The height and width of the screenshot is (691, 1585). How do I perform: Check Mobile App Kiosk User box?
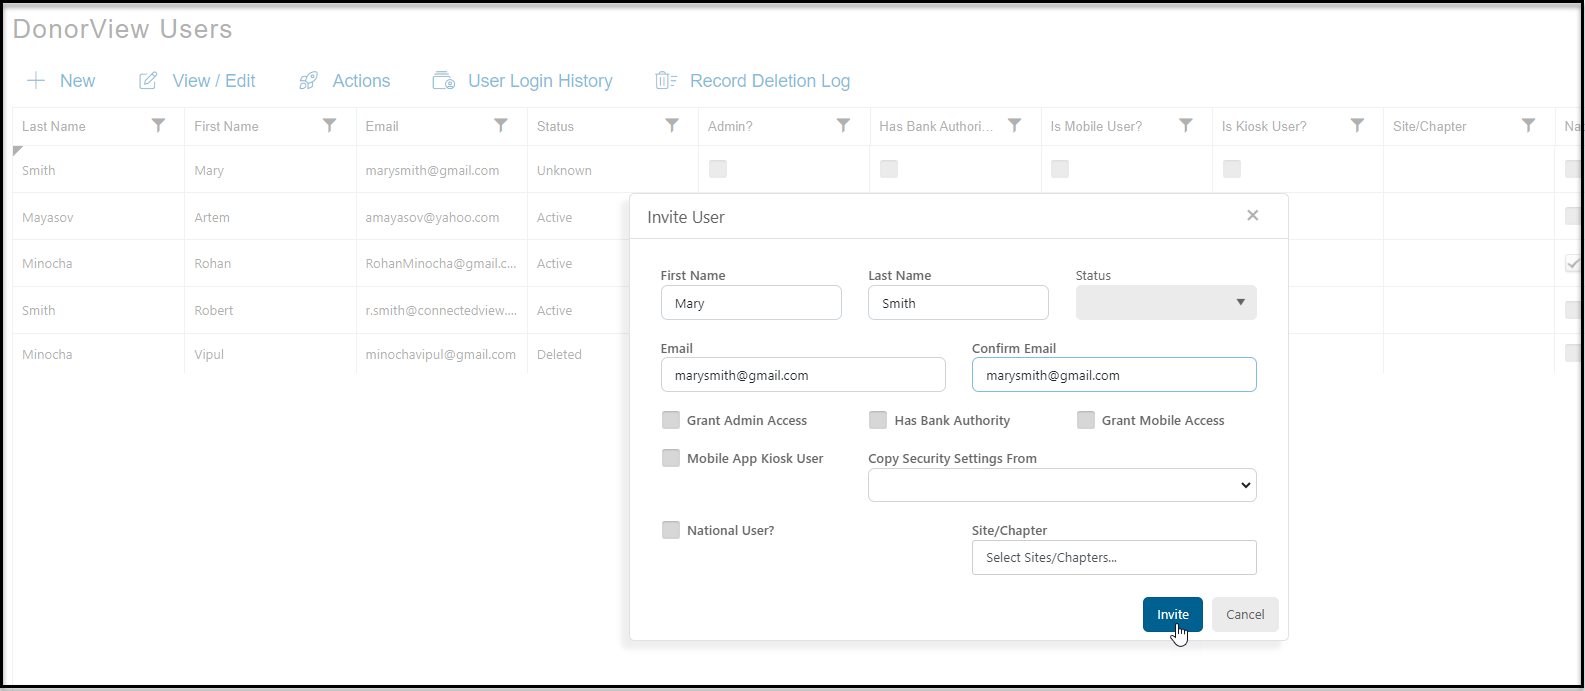click(671, 458)
